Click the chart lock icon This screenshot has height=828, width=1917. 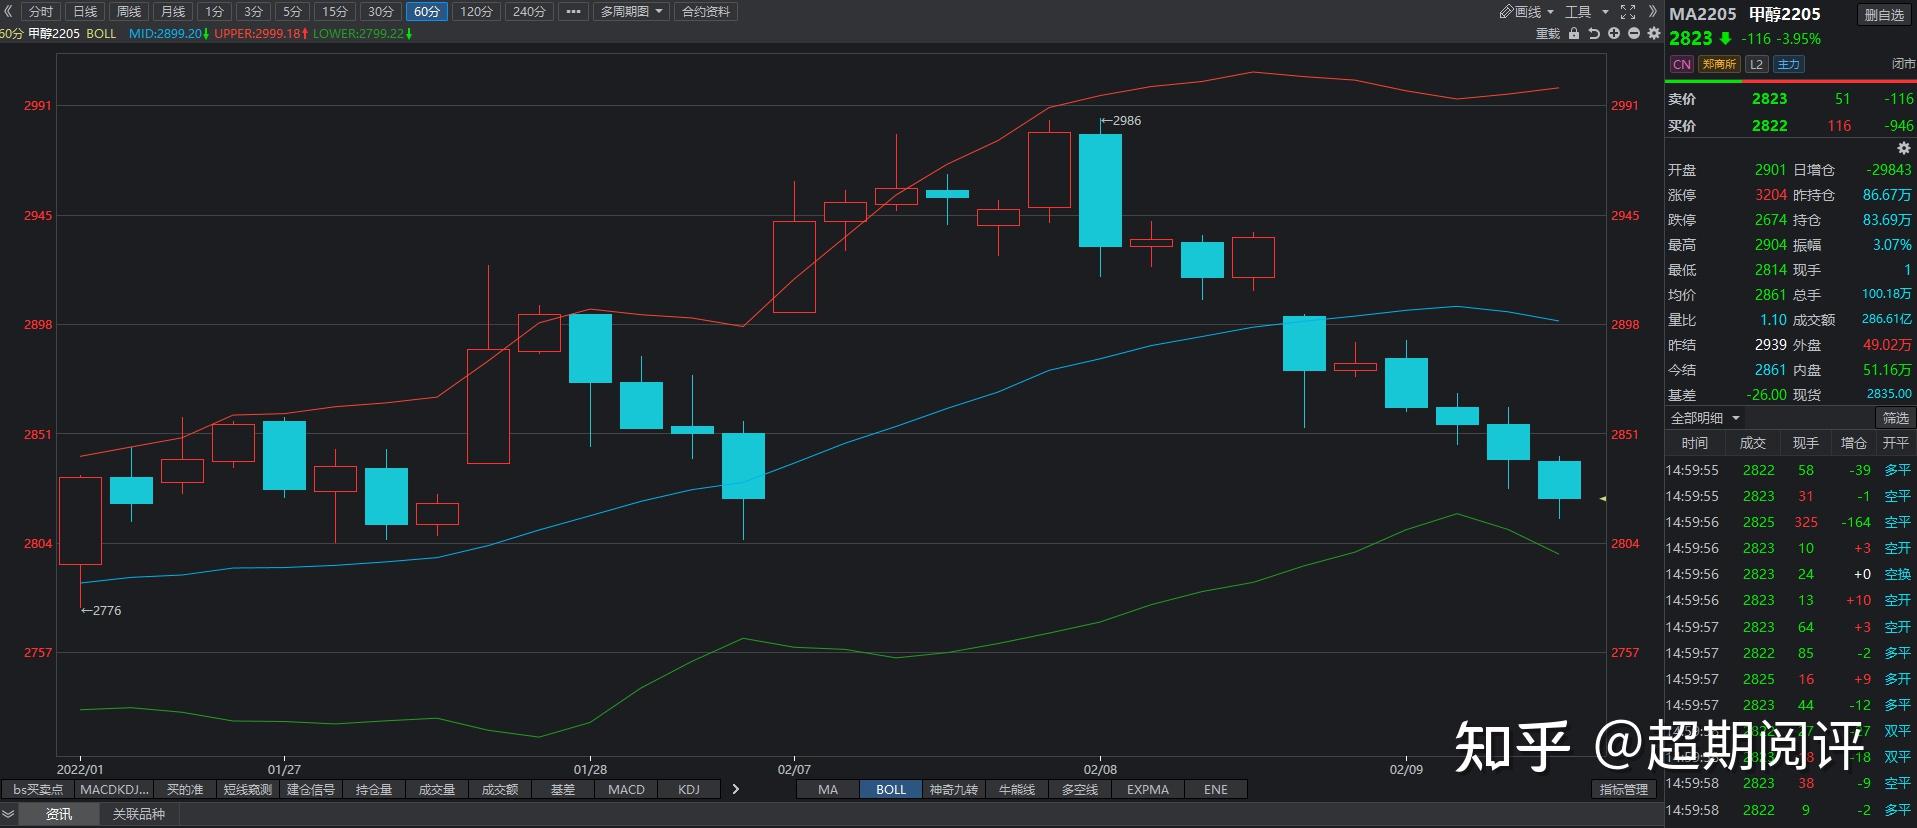pos(1574,34)
